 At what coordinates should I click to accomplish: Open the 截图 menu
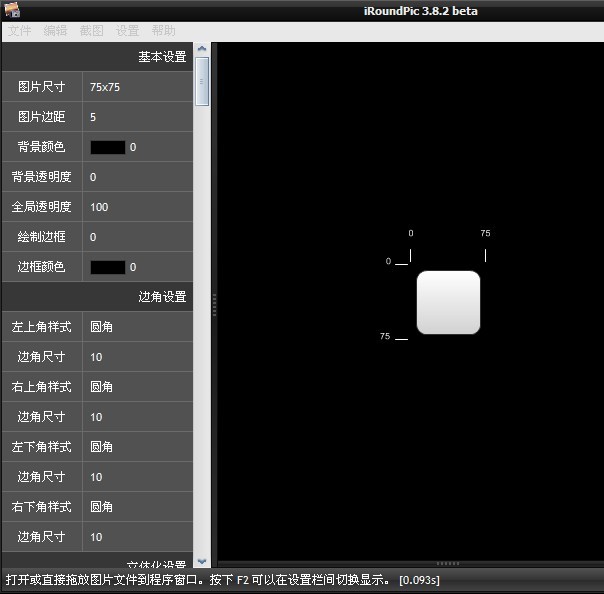(x=92, y=31)
